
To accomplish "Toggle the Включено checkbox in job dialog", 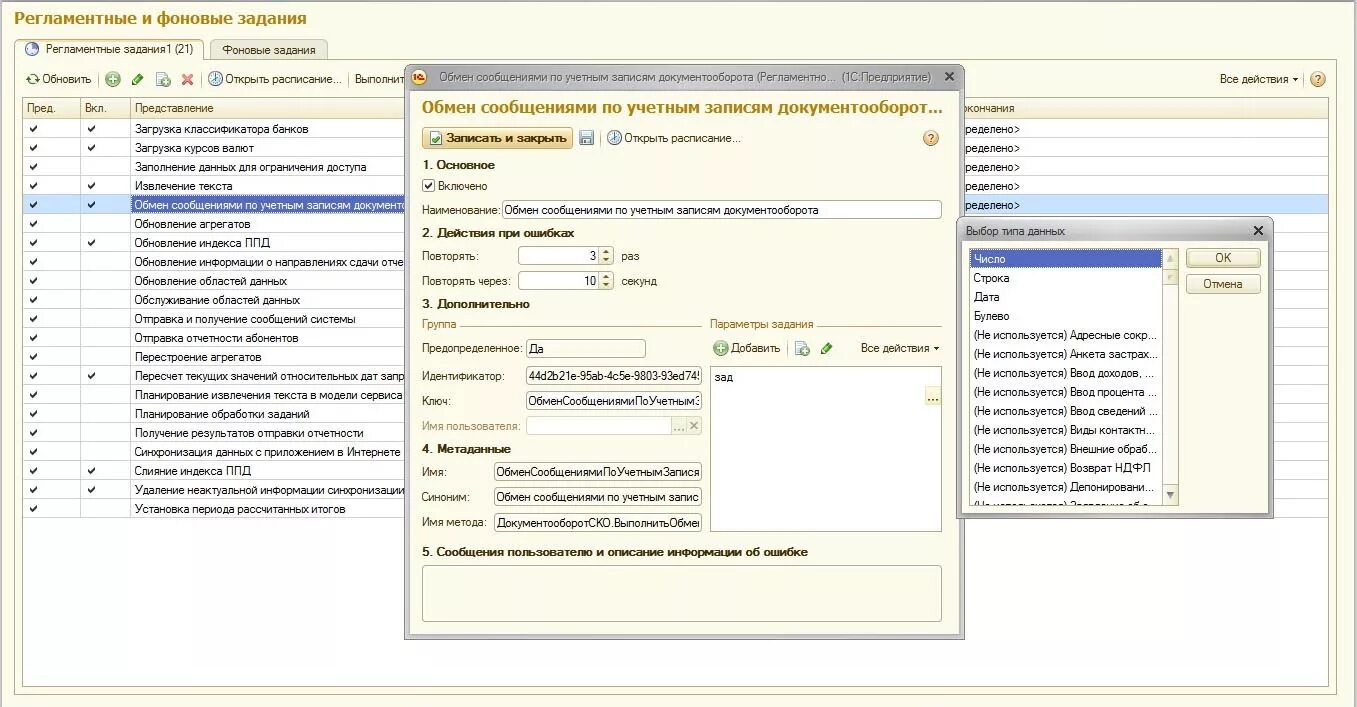I will coord(429,186).
